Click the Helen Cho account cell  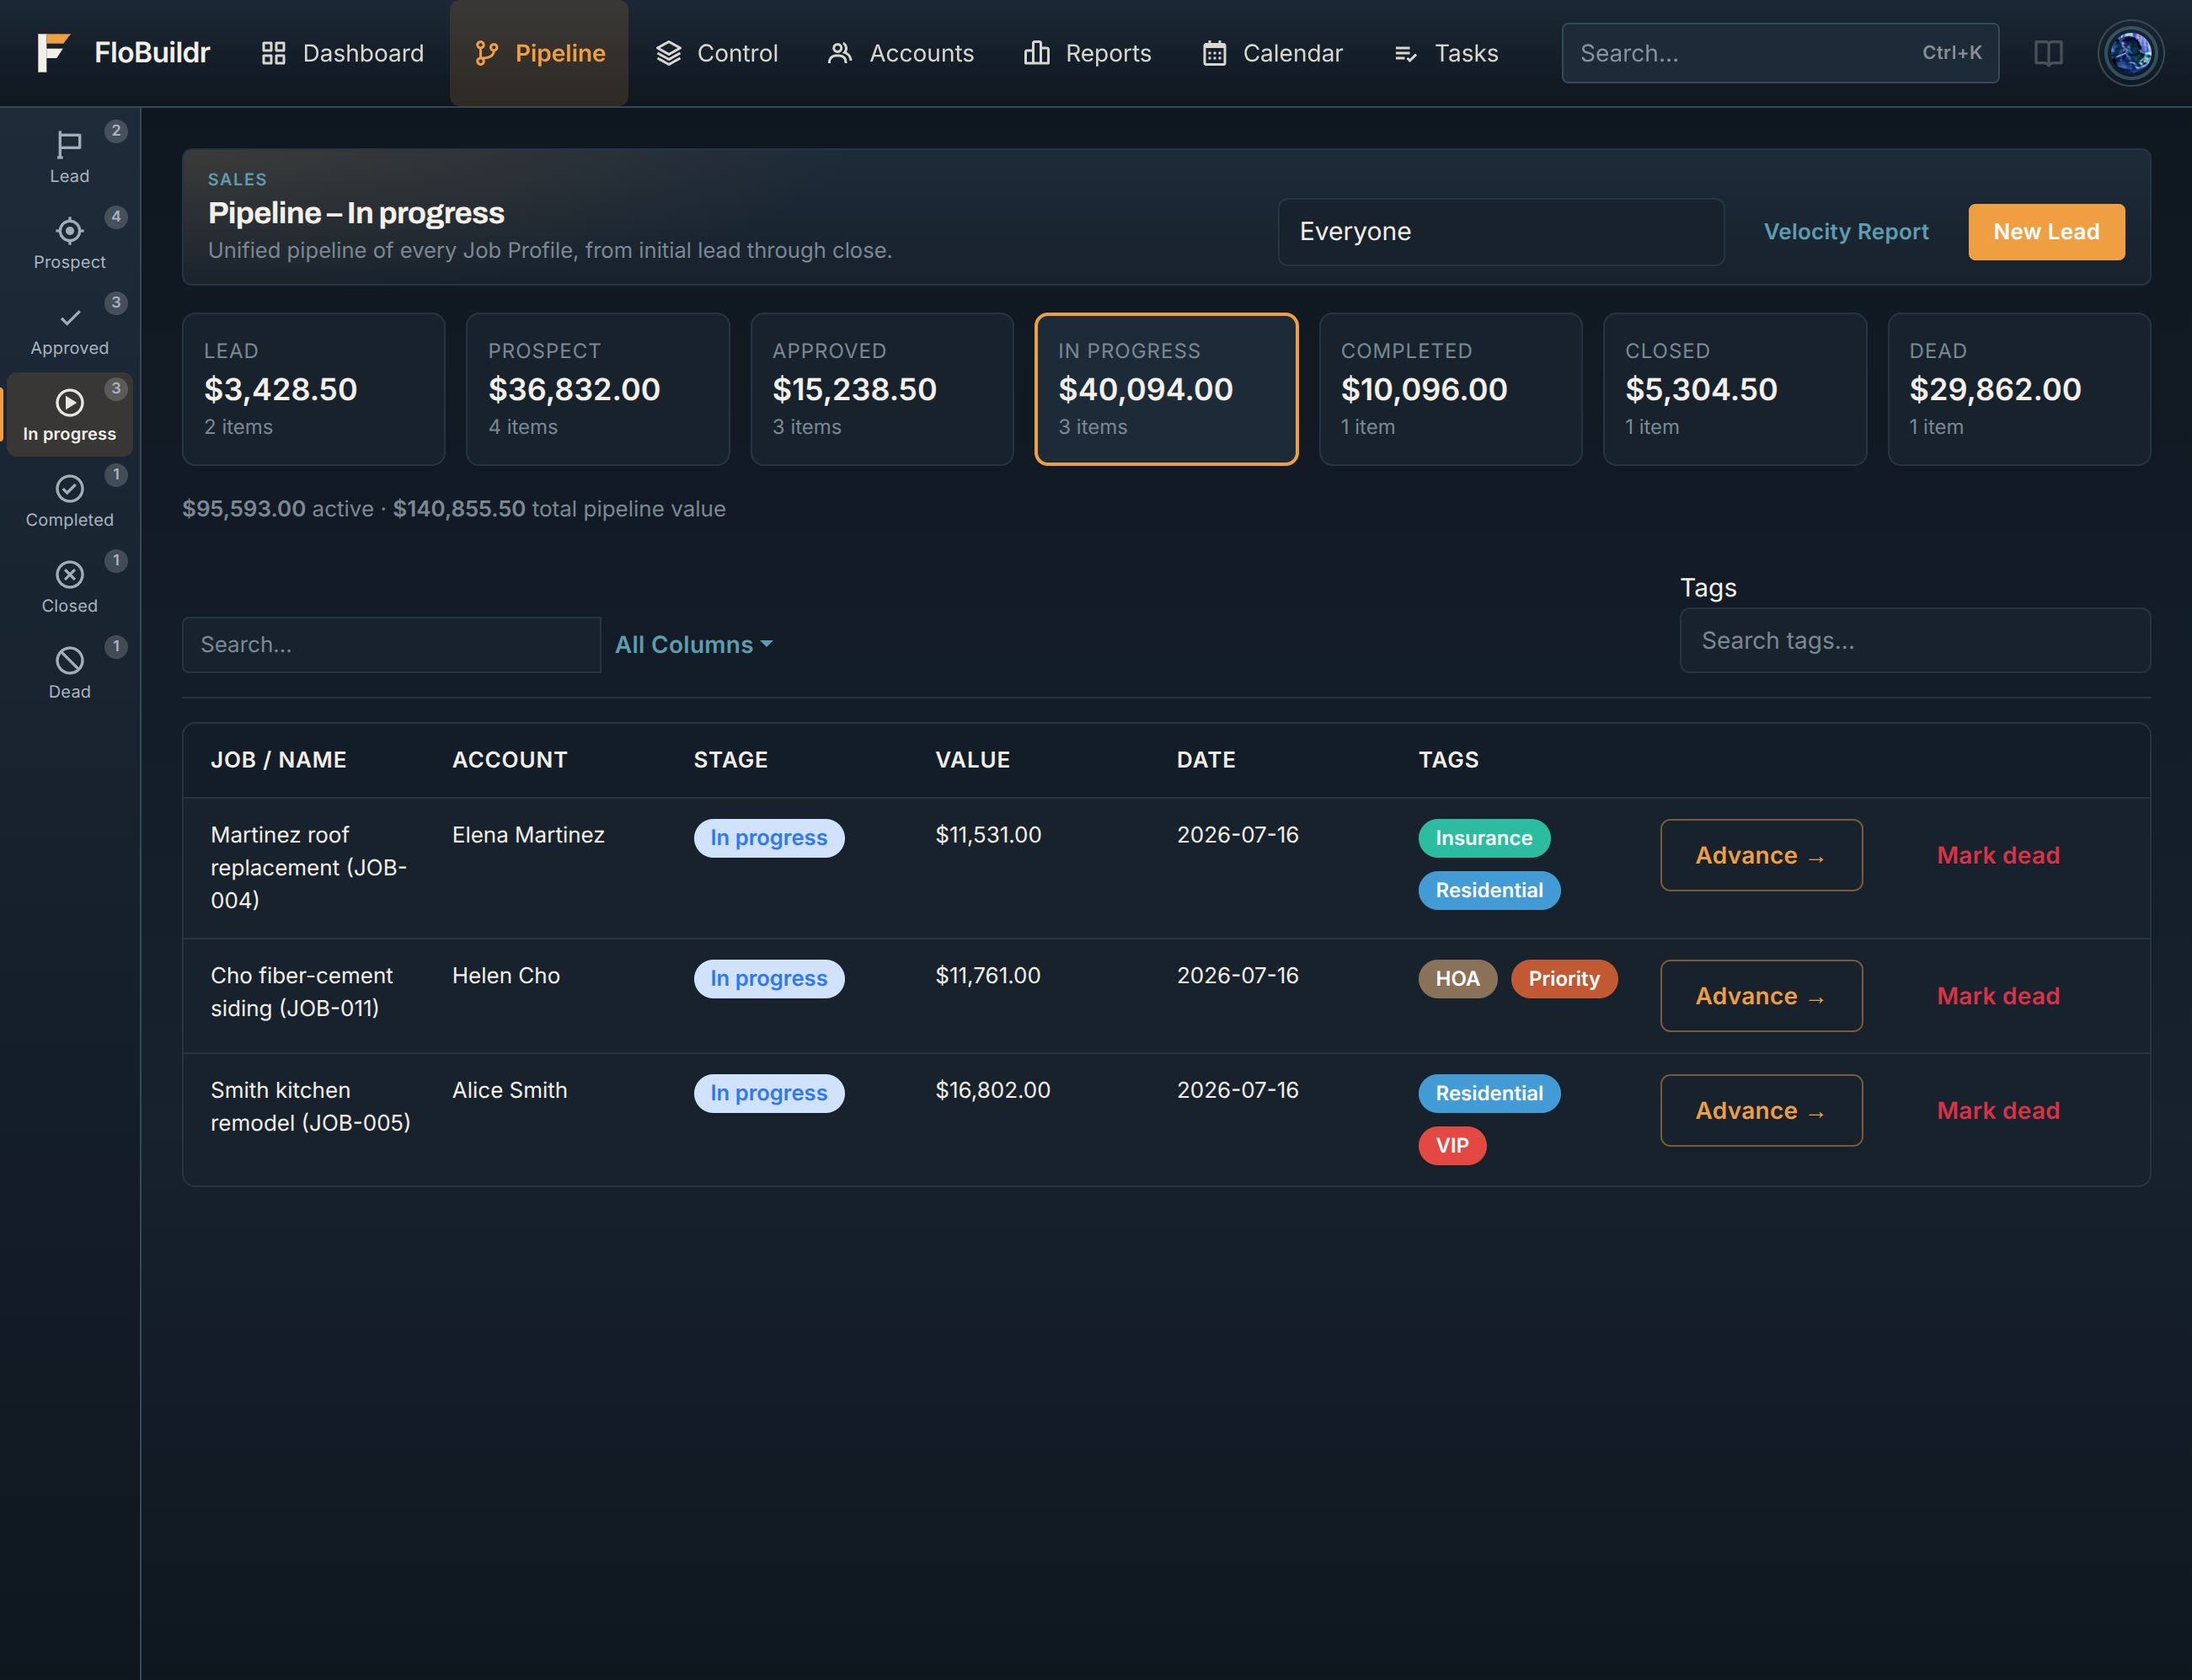tap(505, 975)
